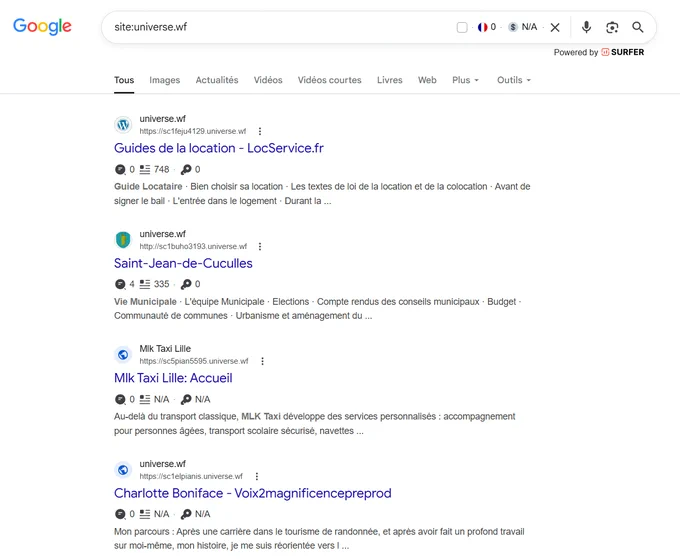The height and width of the screenshot is (559, 680).
Task: Open the Saint-Jean-de-Cuculles result link
Action: [183, 263]
